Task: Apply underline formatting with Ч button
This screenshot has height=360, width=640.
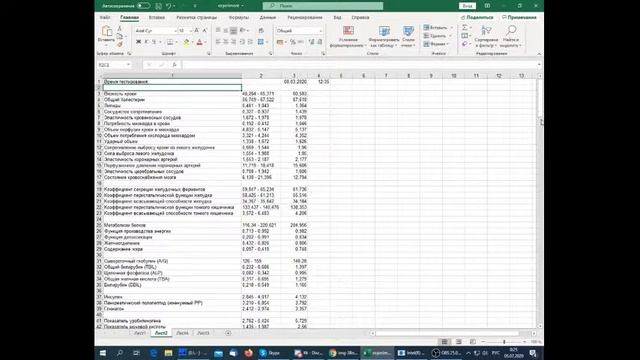Action: (x=154, y=42)
